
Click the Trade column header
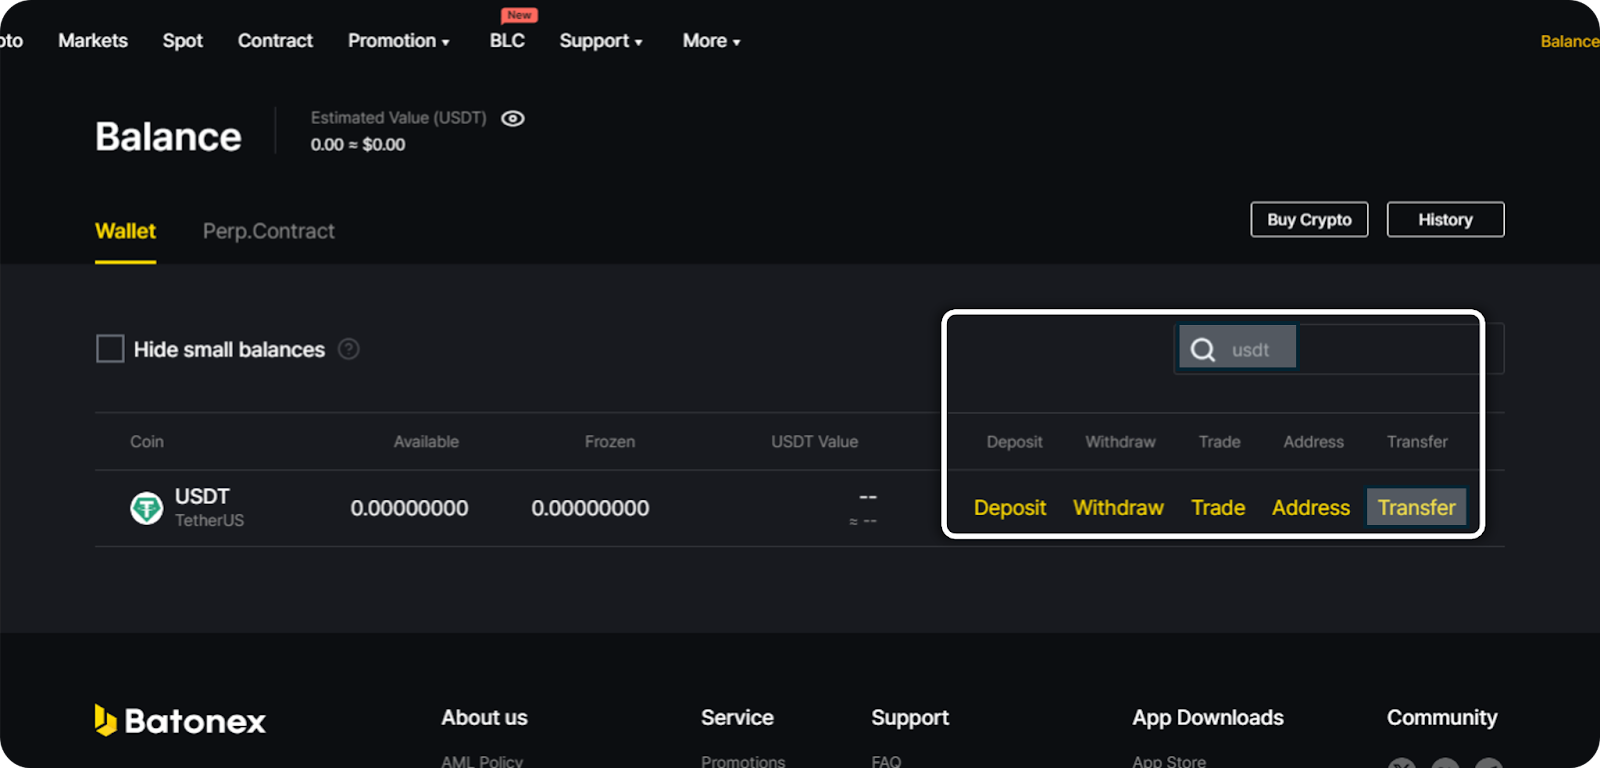[x=1220, y=441]
